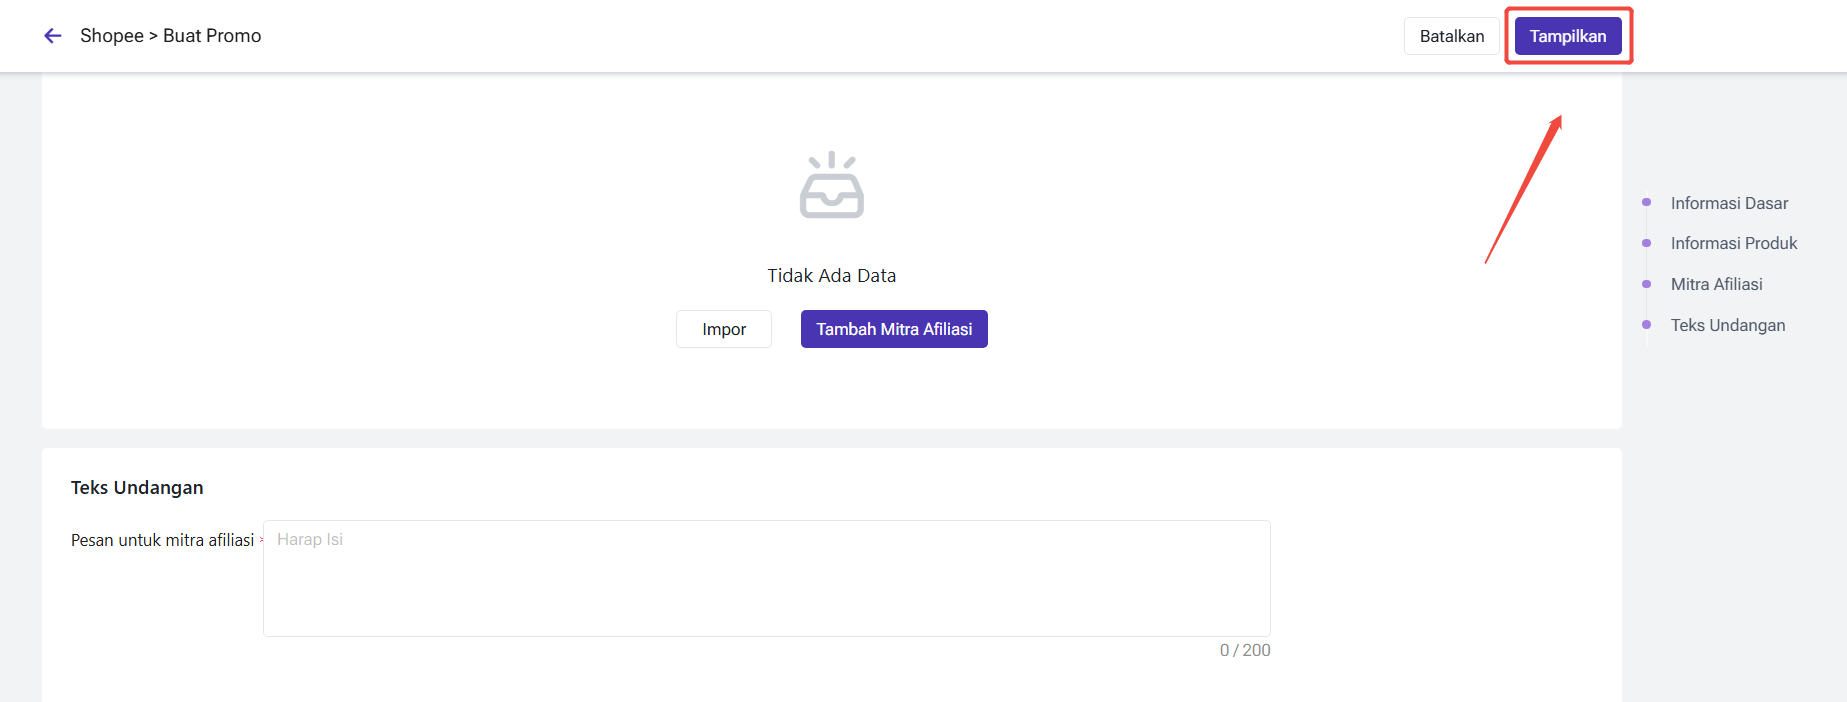
Task: Click the purple bullet beside Teks Undangan
Action: 1646,325
